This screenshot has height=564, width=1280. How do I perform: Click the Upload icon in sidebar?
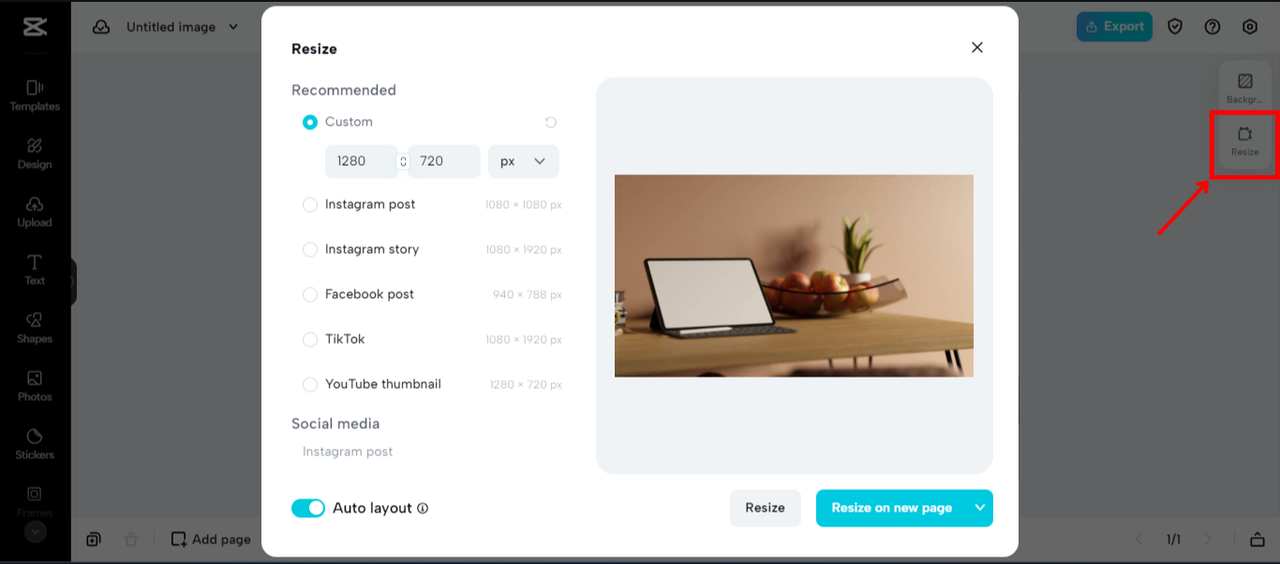pyautogui.click(x=34, y=211)
